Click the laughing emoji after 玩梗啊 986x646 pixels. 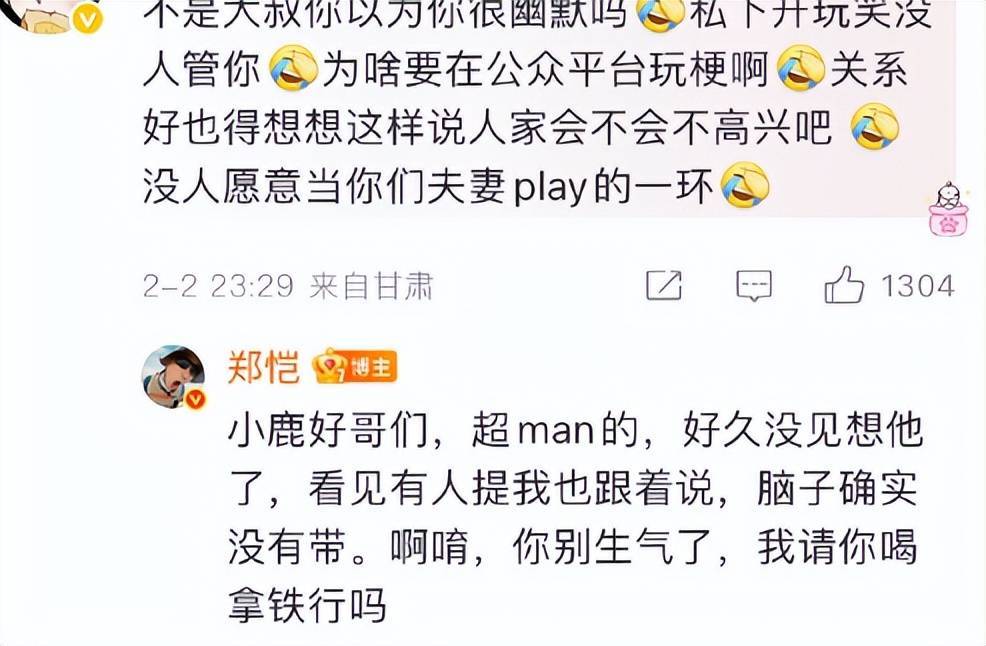tap(802, 68)
